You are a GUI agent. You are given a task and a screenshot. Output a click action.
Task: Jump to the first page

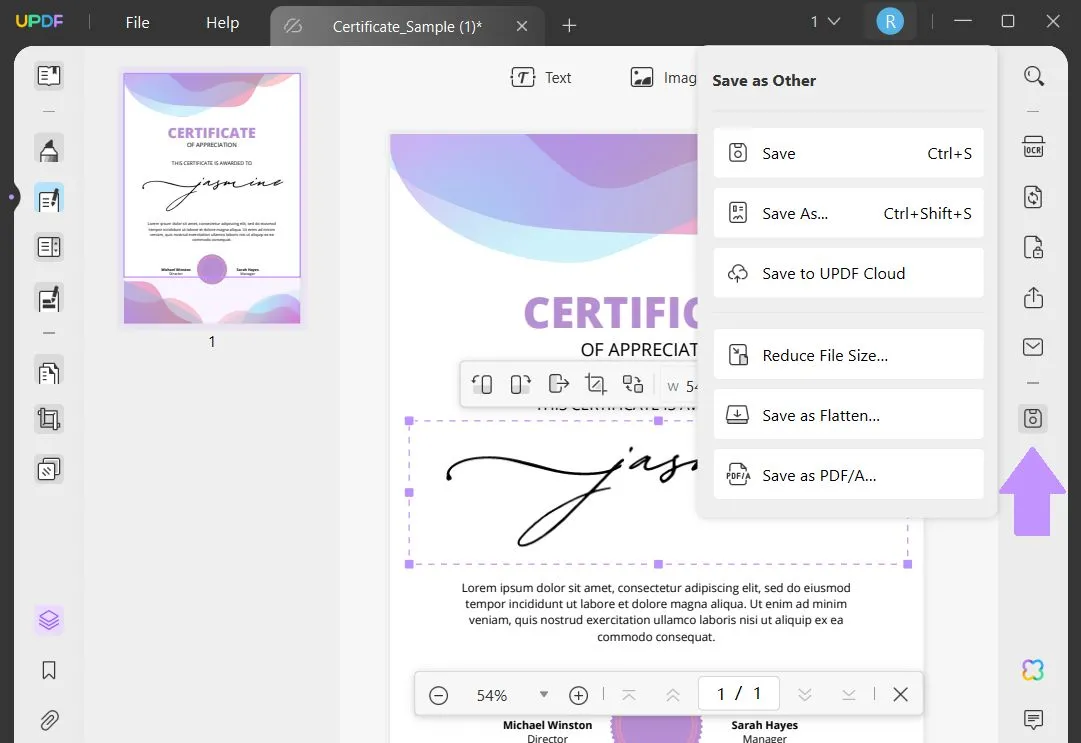click(x=629, y=695)
